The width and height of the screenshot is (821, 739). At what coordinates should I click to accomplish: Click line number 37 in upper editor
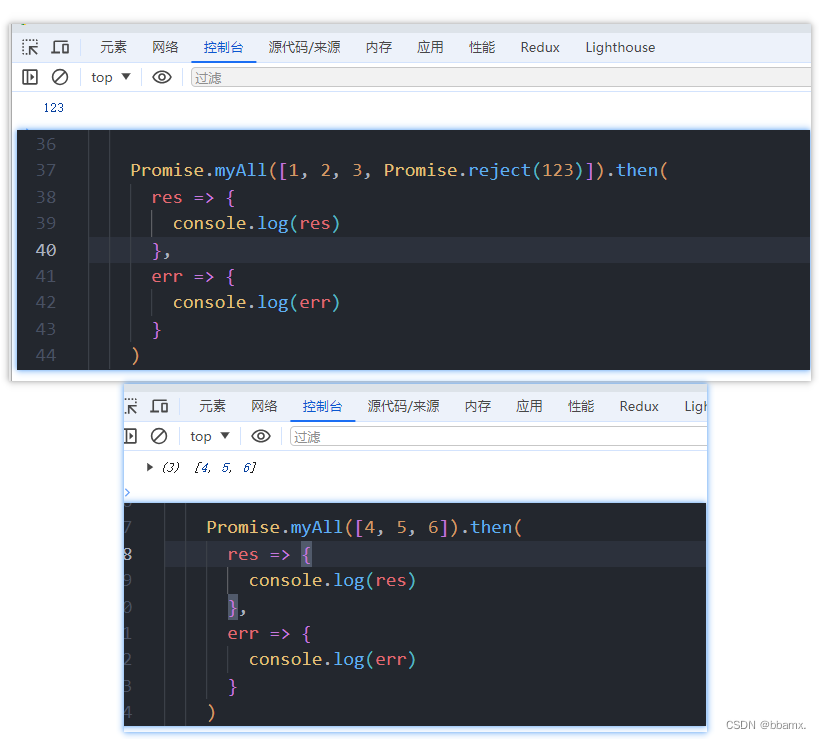coord(46,170)
